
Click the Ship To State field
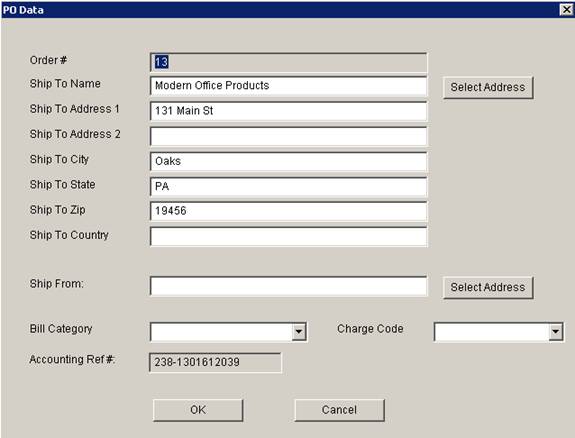pyautogui.click(x=288, y=187)
